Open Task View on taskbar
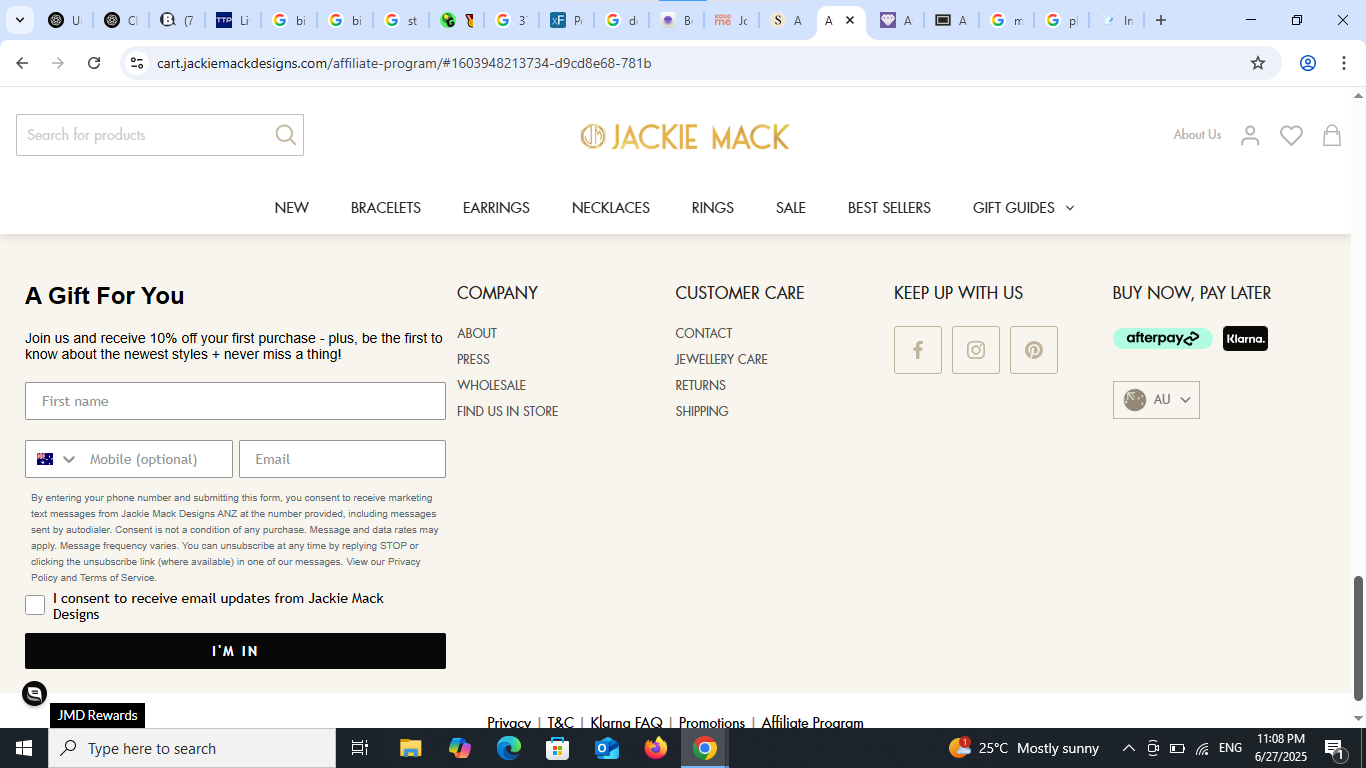 click(x=360, y=748)
